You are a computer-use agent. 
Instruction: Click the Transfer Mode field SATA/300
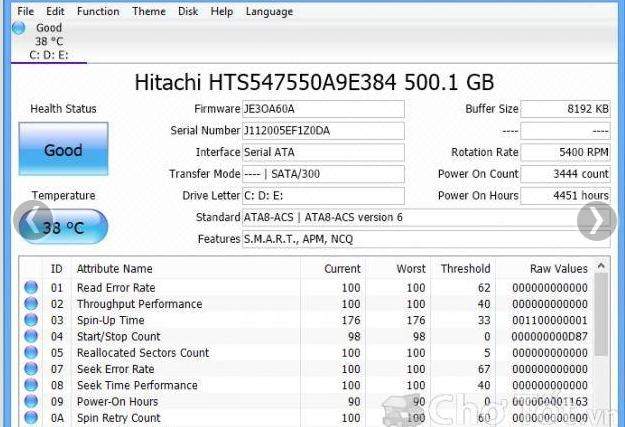(x=323, y=174)
